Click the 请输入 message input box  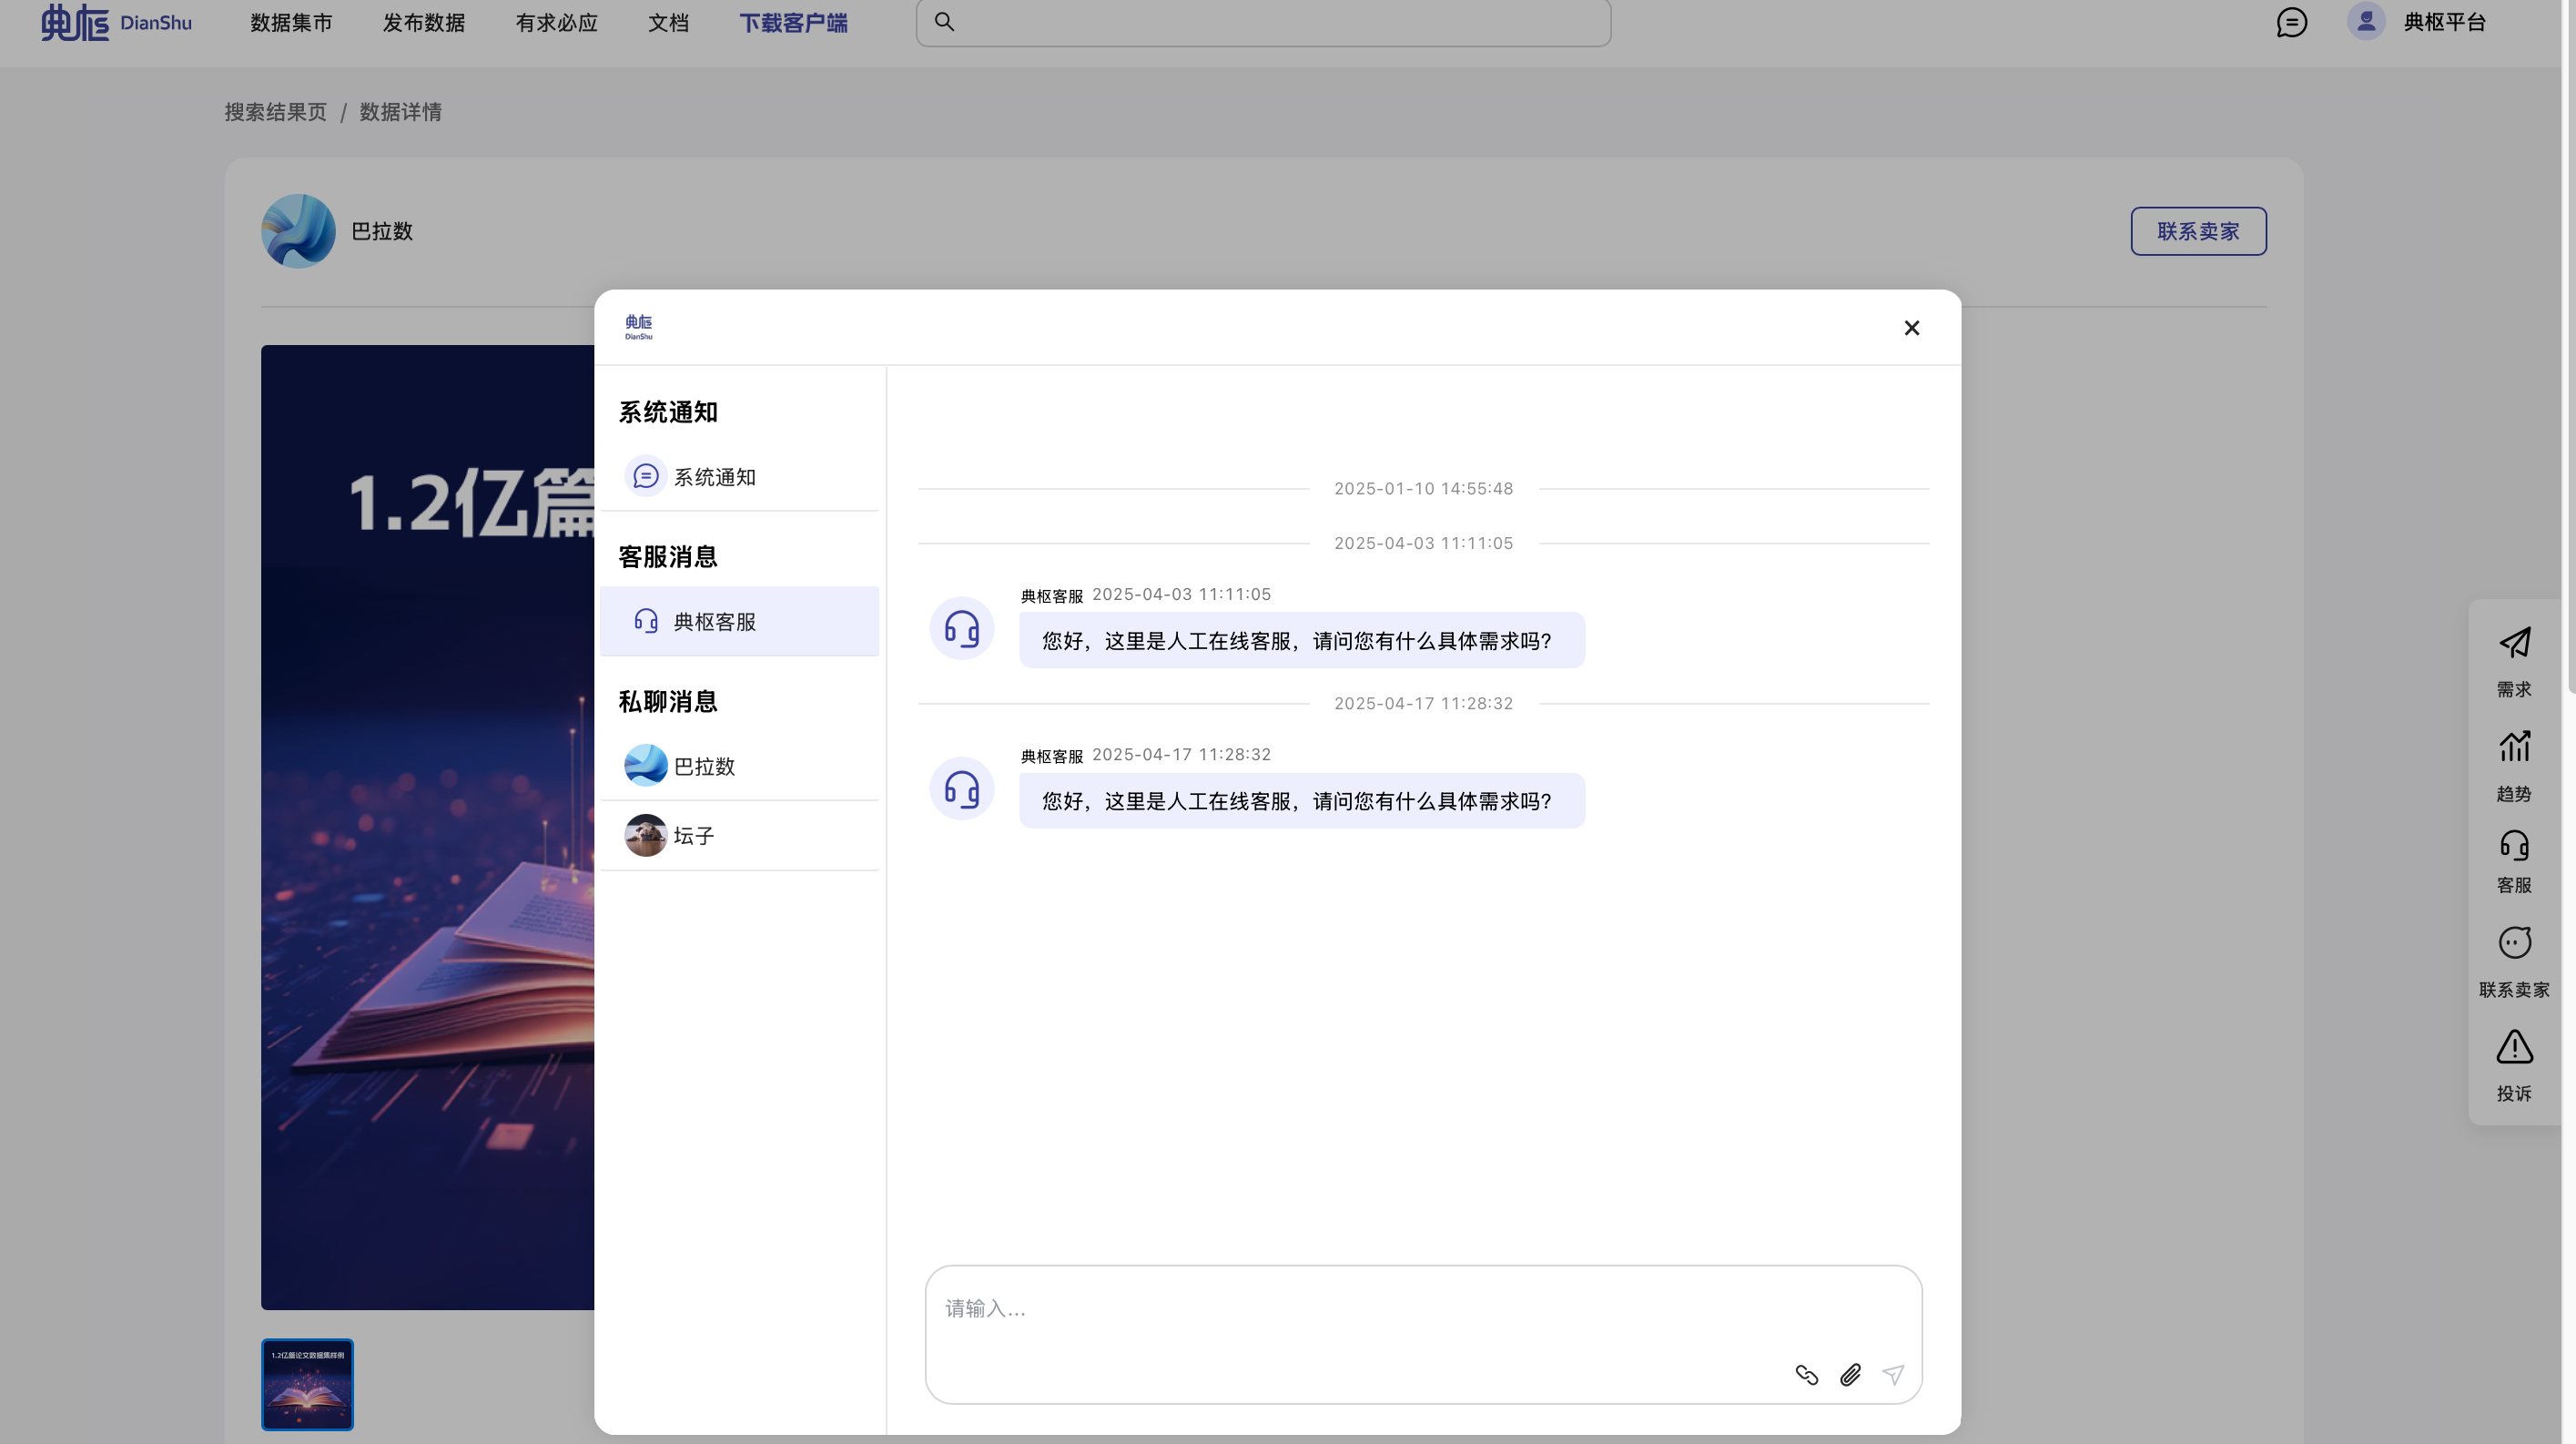tap(1423, 1334)
